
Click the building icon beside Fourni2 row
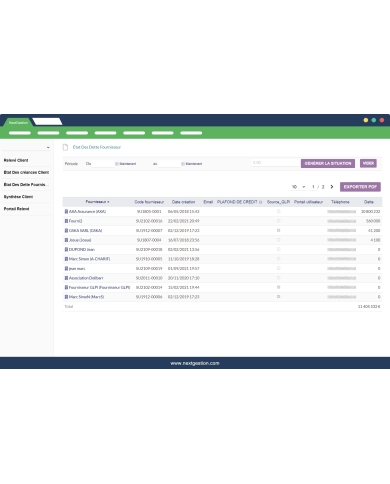coord(66,221)
